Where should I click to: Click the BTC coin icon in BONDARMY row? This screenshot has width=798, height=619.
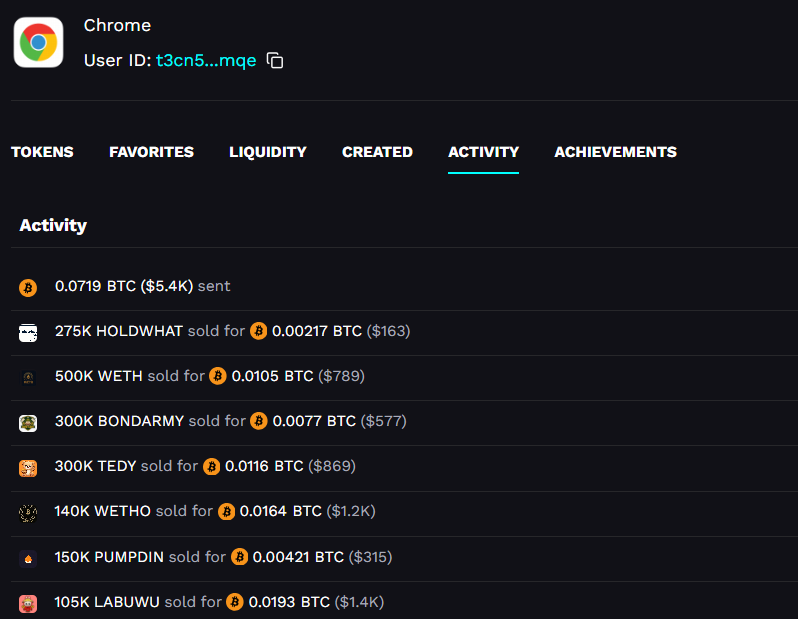coord(259,421)
